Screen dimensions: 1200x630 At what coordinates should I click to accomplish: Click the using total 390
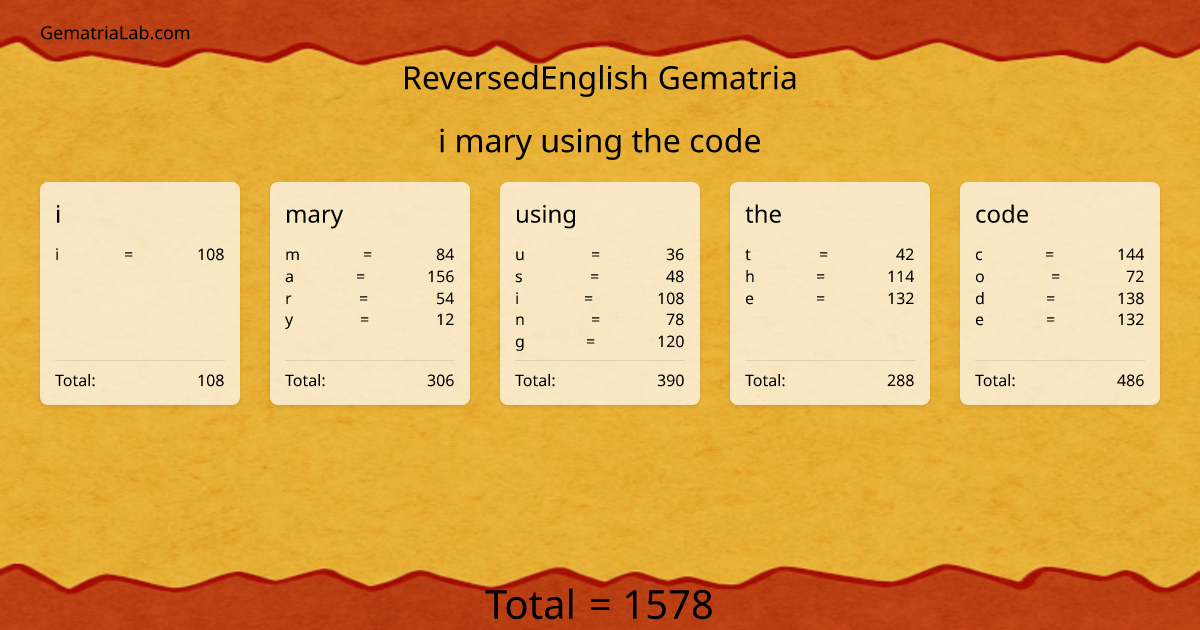click(671, 380)
